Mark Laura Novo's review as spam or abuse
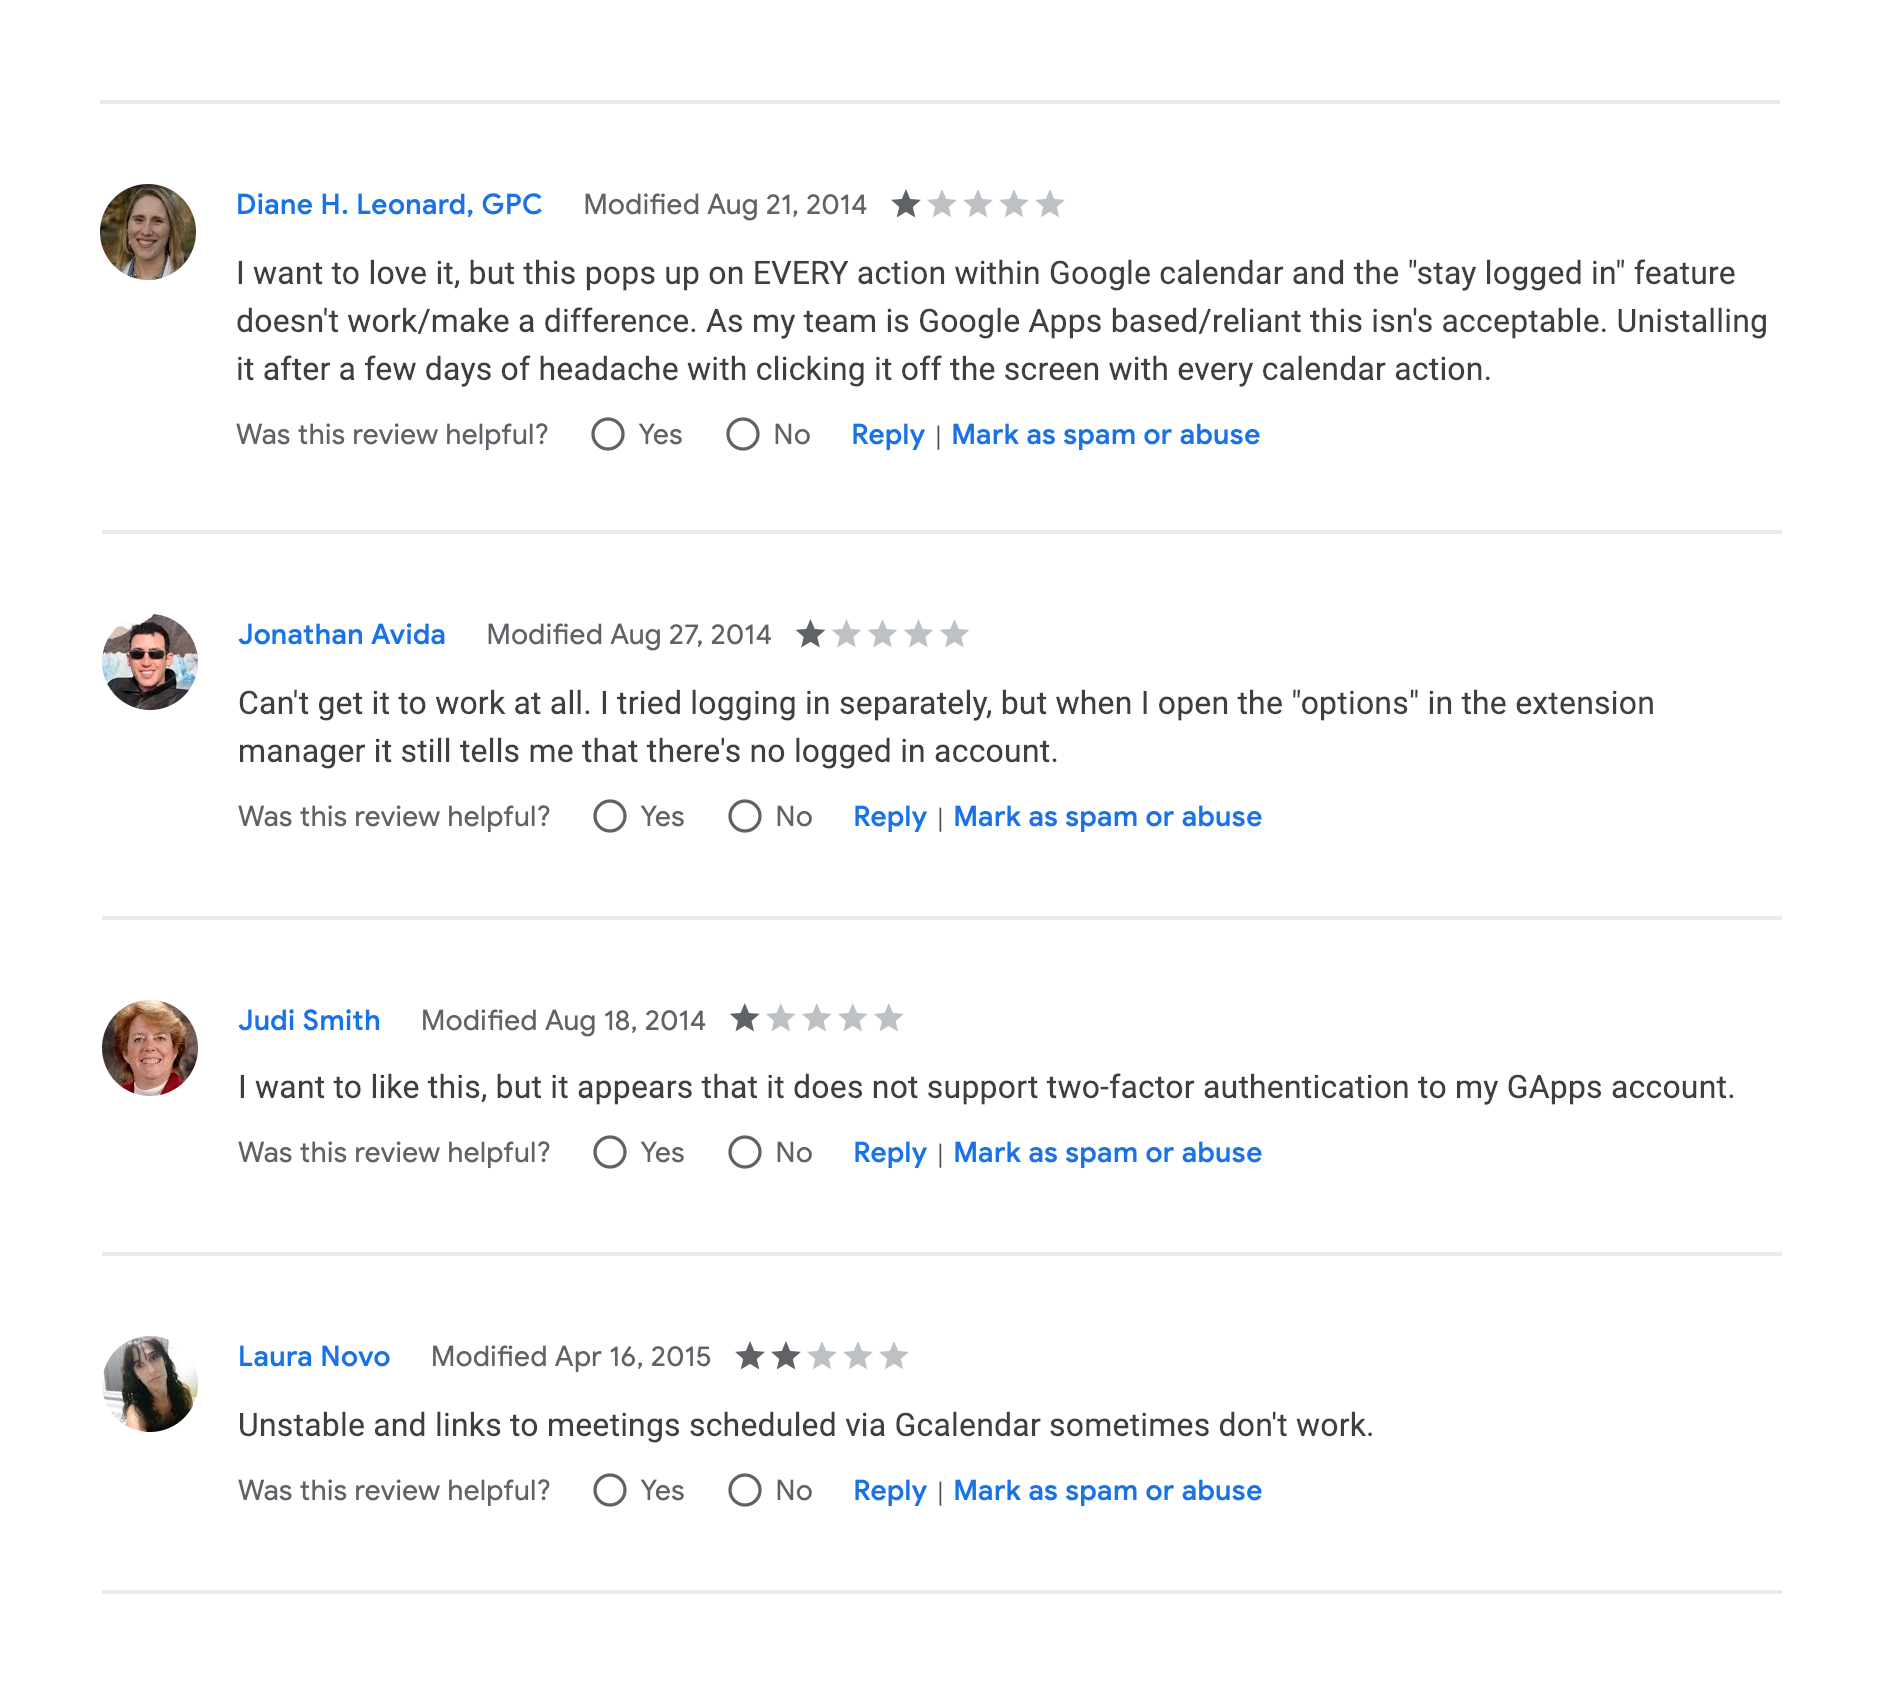This screenshot has height=1694, width=1882. click(1107, 1491)
